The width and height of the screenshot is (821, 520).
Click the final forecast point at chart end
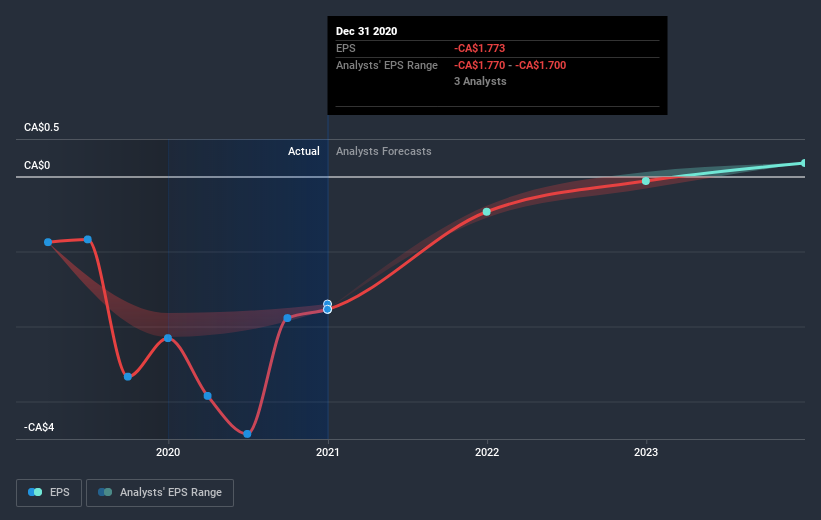click(804, 163)
